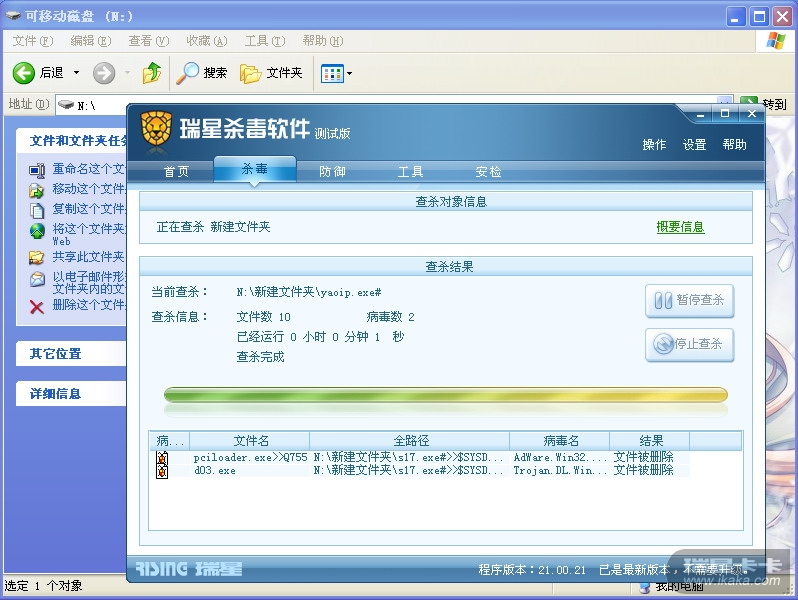Open the 操作 menu in Rising
798x600 pixels.
654,145
